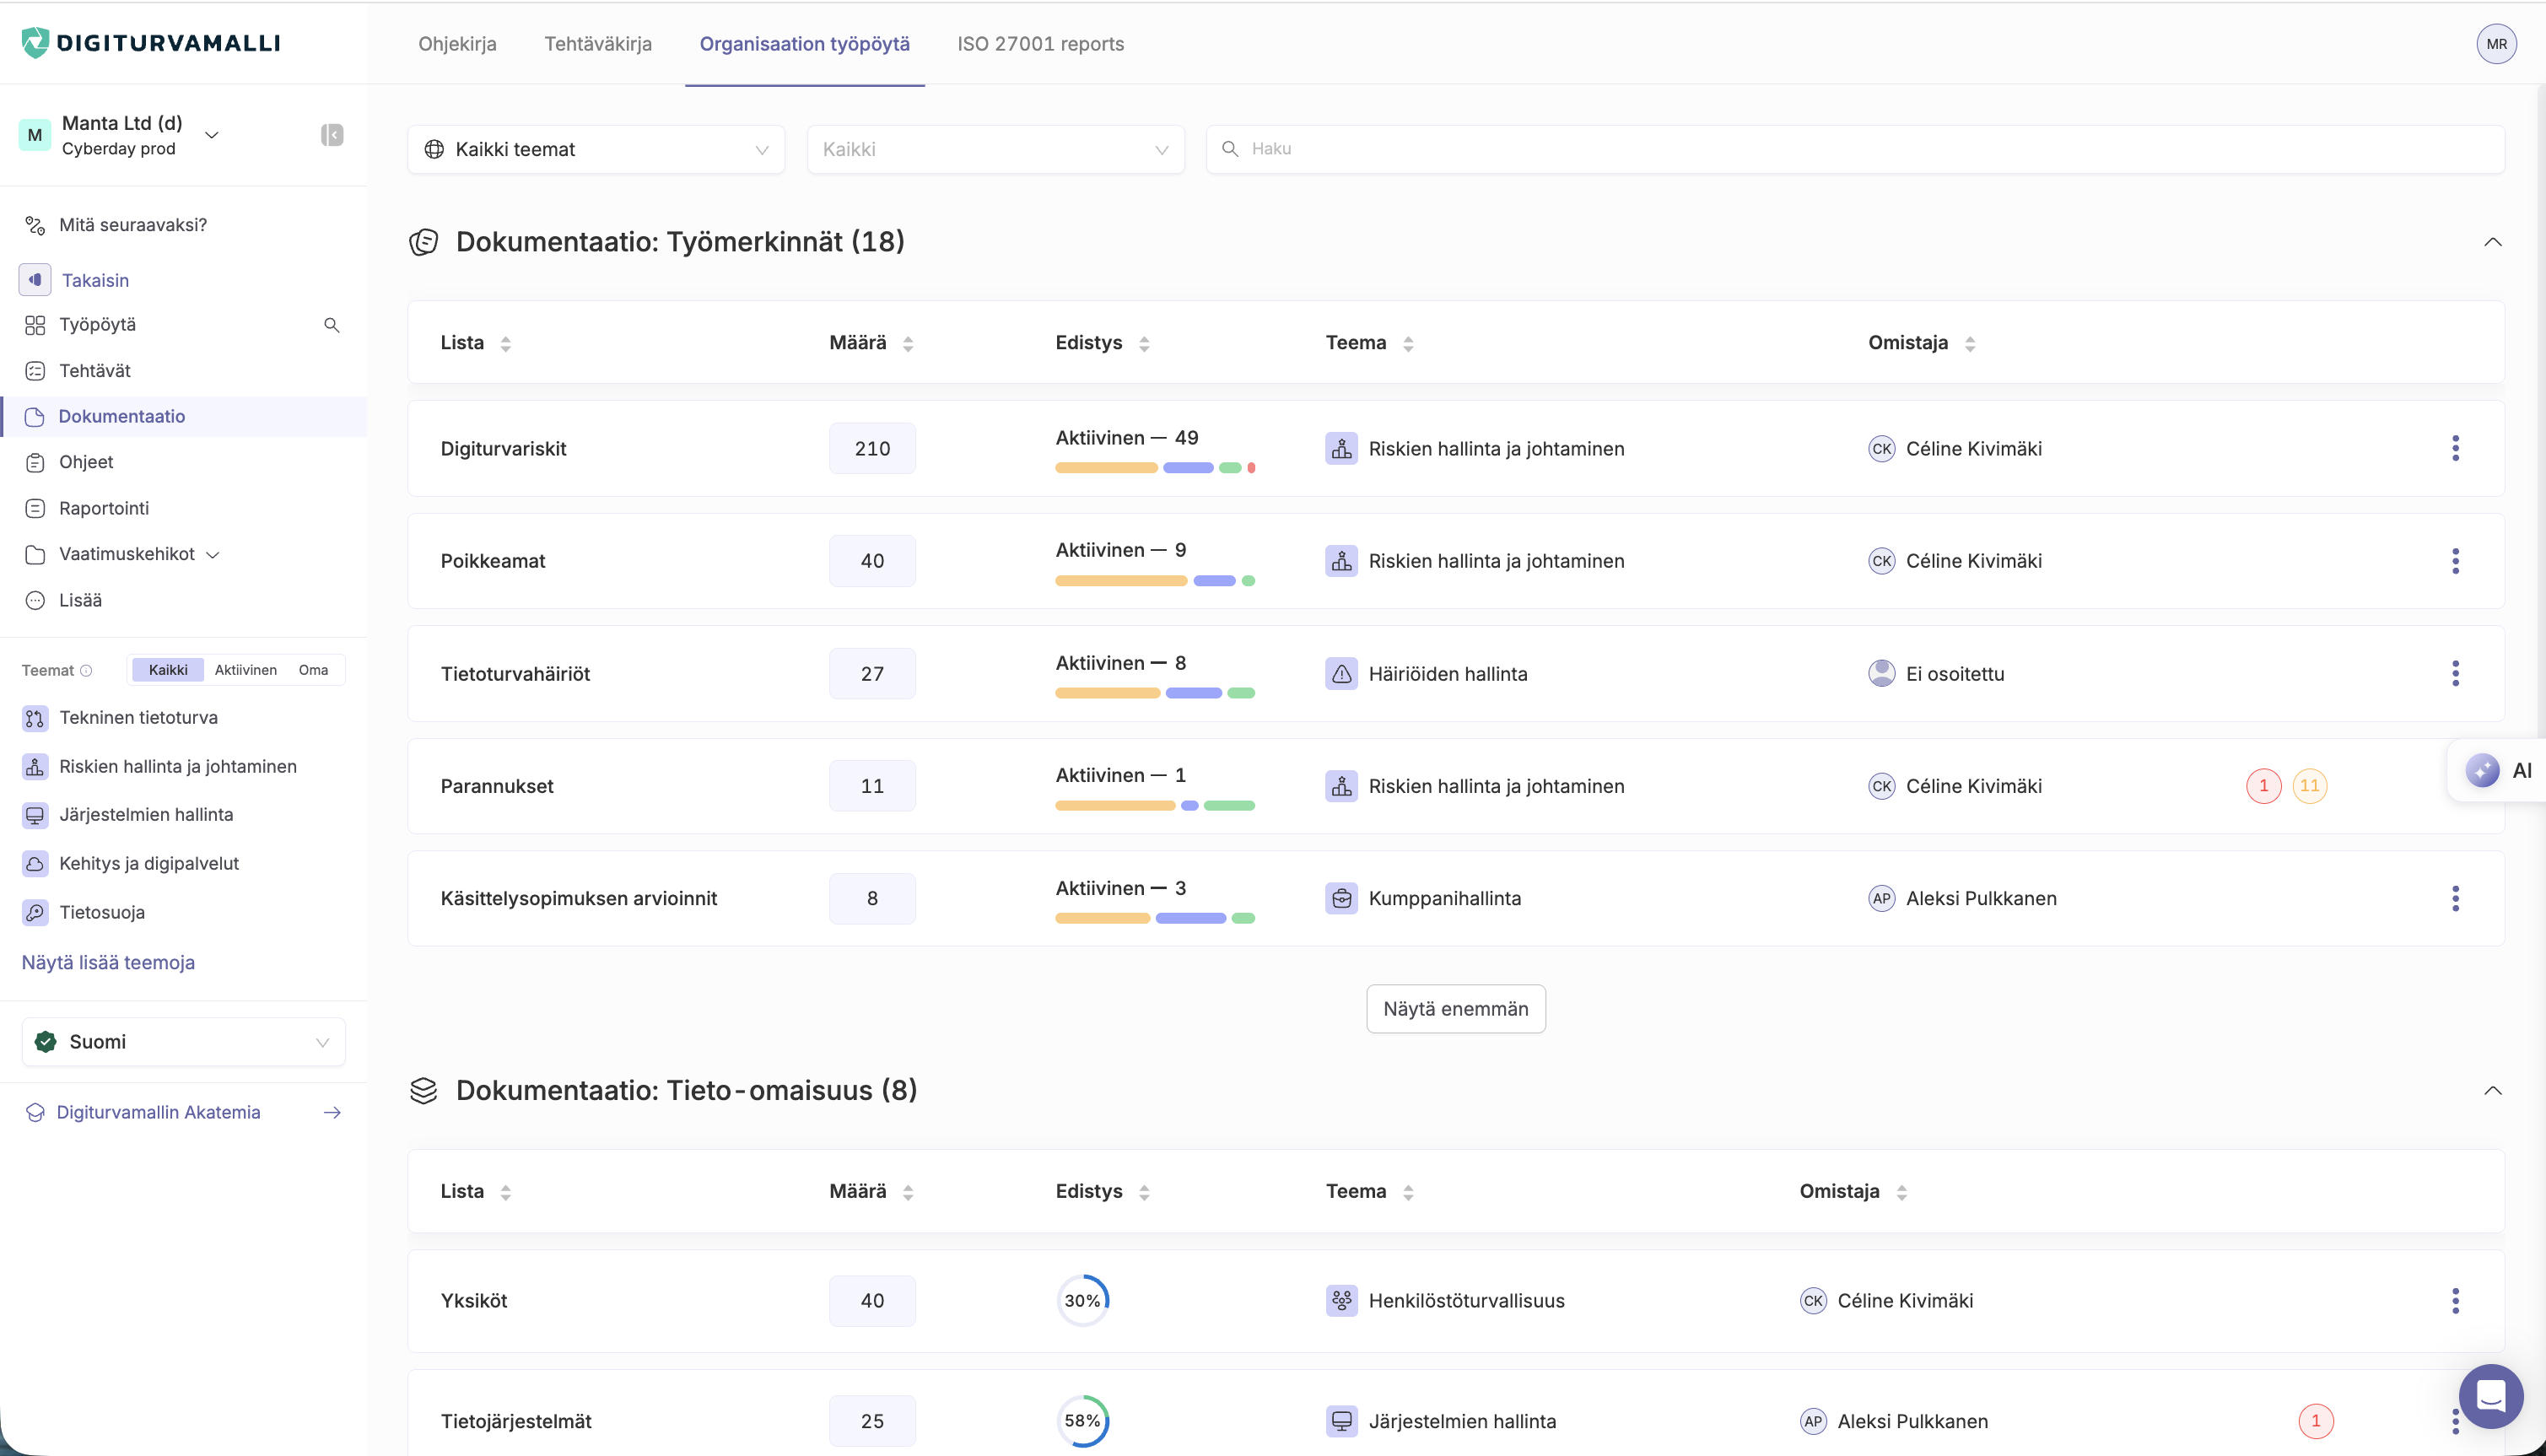2546x1456 pixels.
Task: Select the Kaikki themes filter
Action: click(x=168, y=670)
